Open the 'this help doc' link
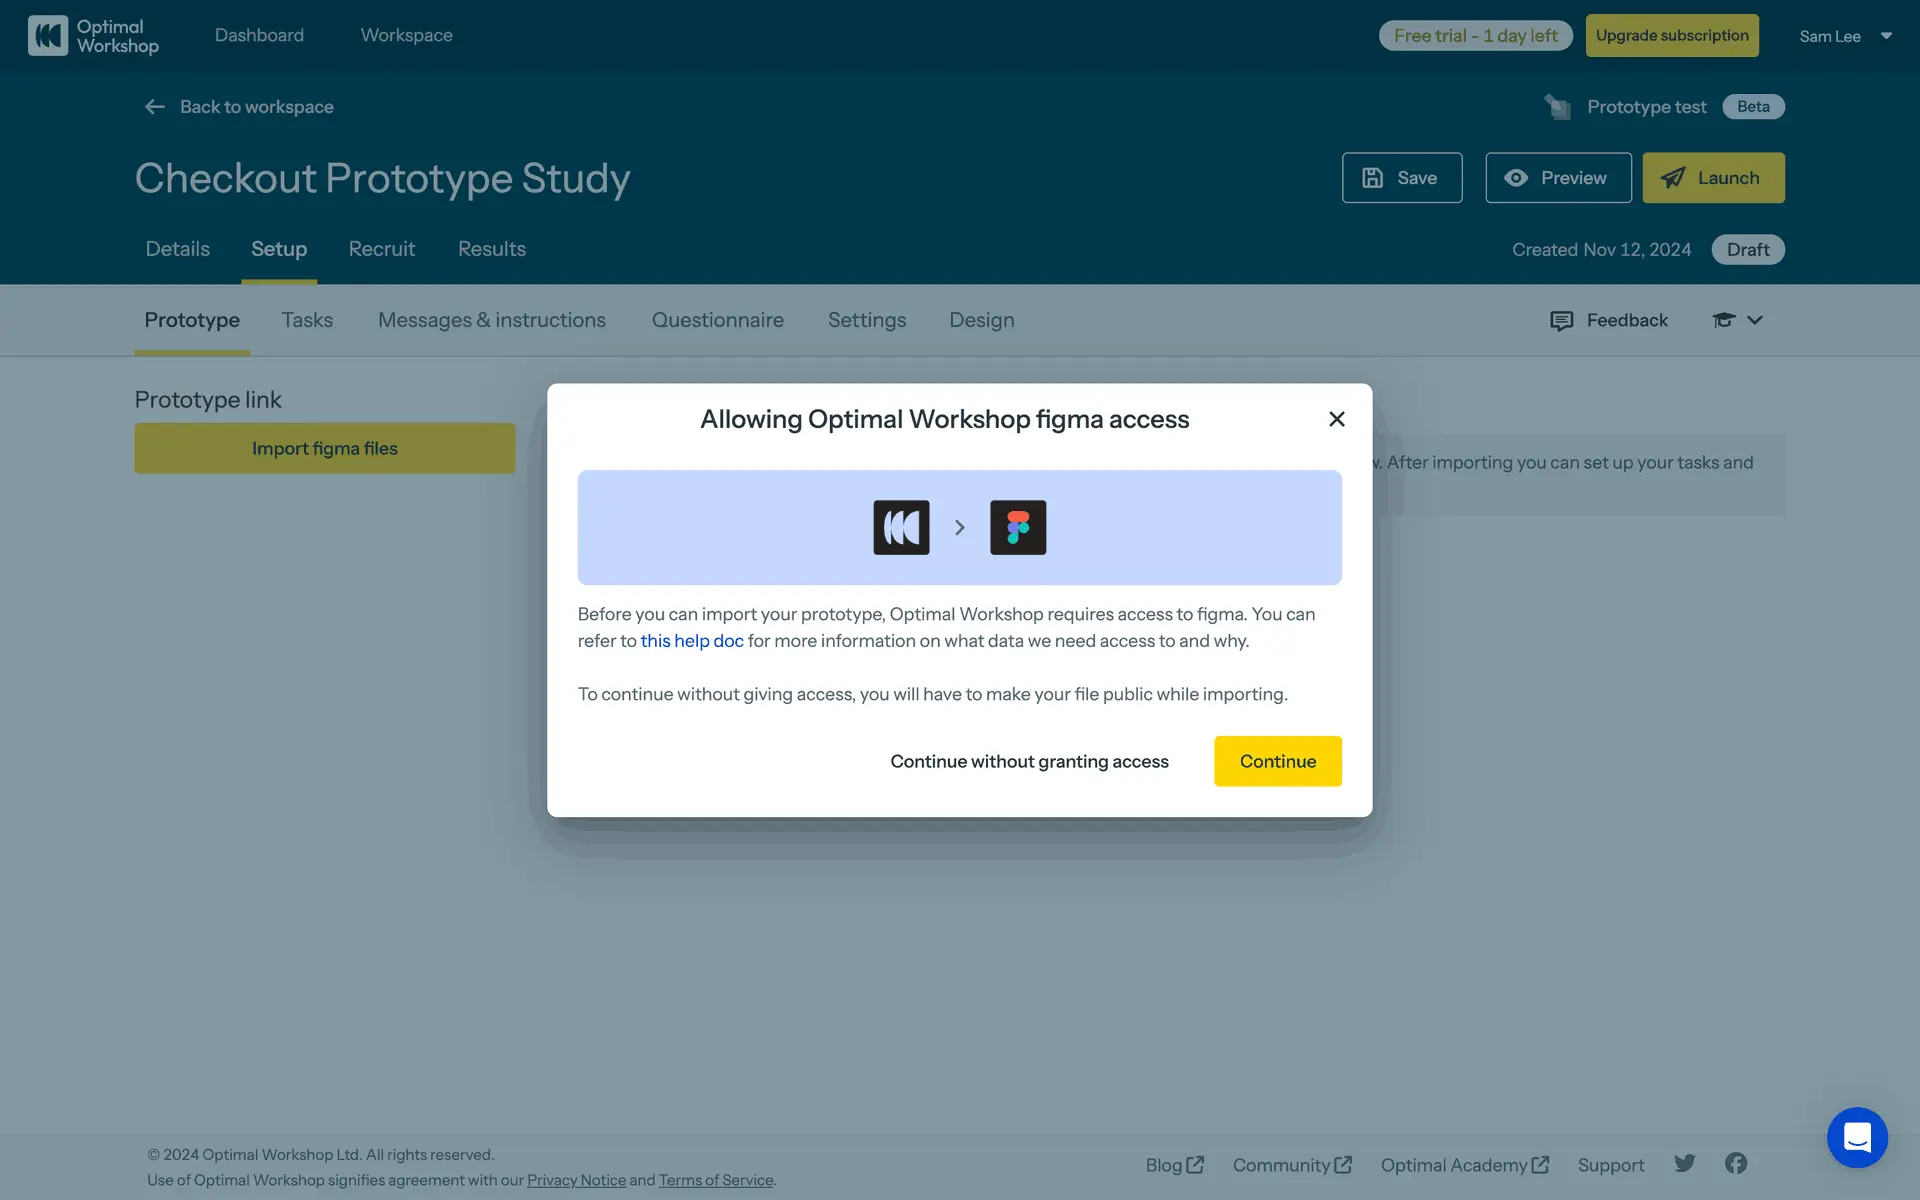This screenshot has width=1920, height=1200. point(692,641)
